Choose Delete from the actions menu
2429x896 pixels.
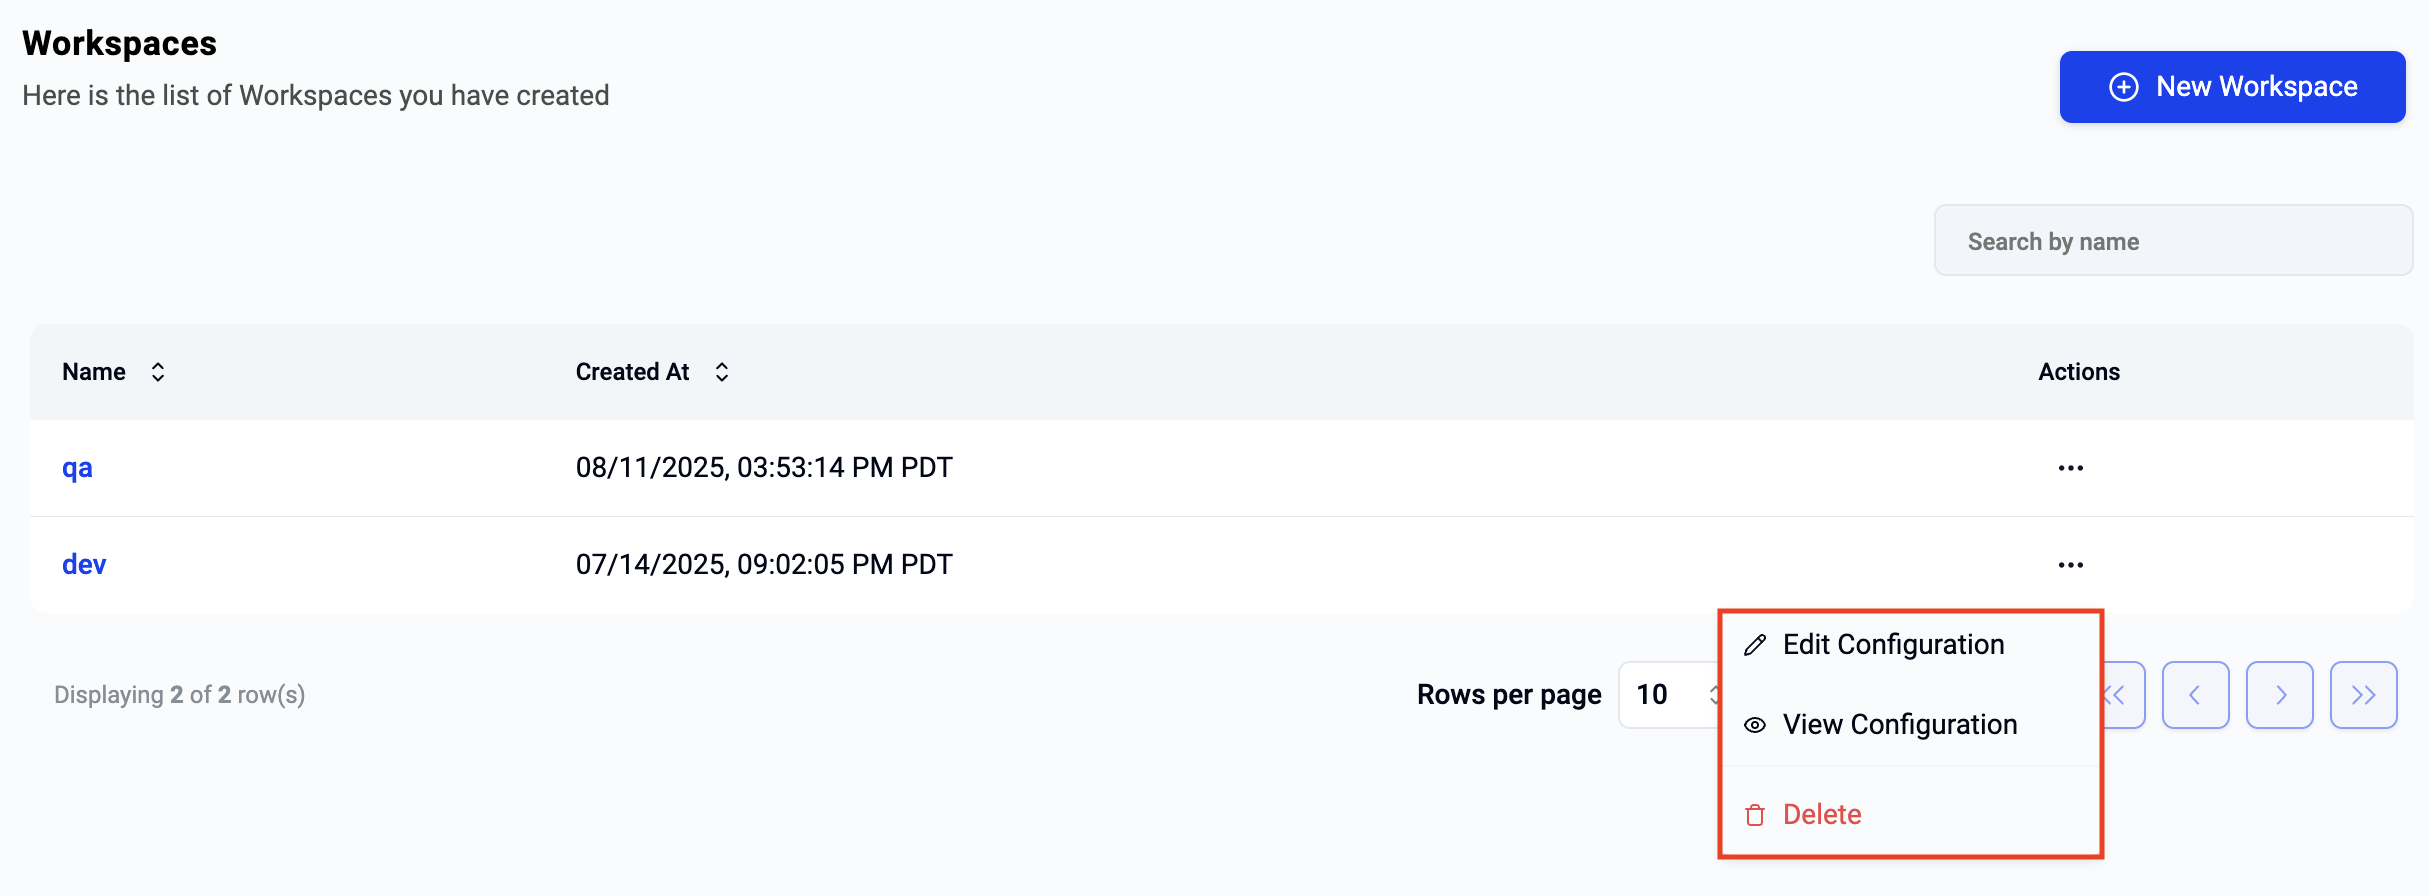[1821, 815]
